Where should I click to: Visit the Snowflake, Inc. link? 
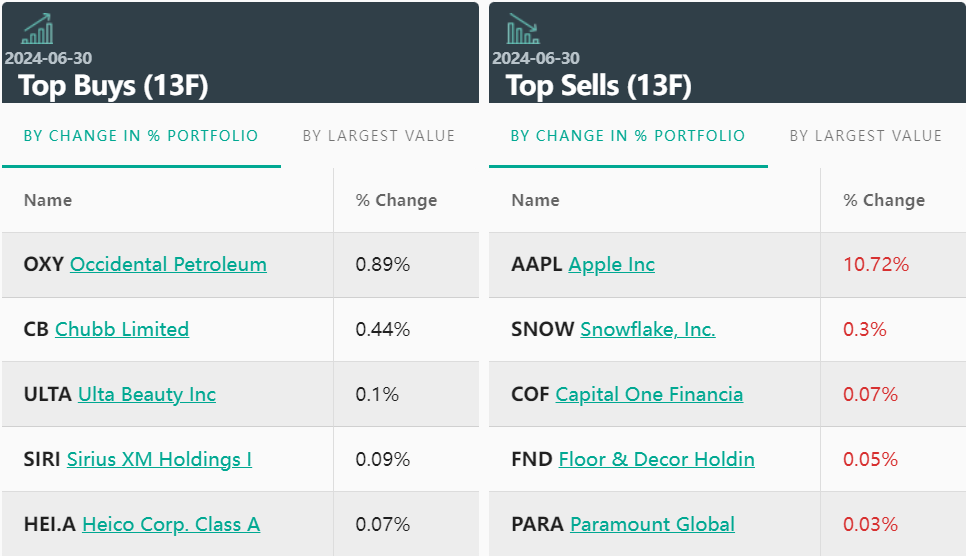pyautogui.click(x=648, y=330)
